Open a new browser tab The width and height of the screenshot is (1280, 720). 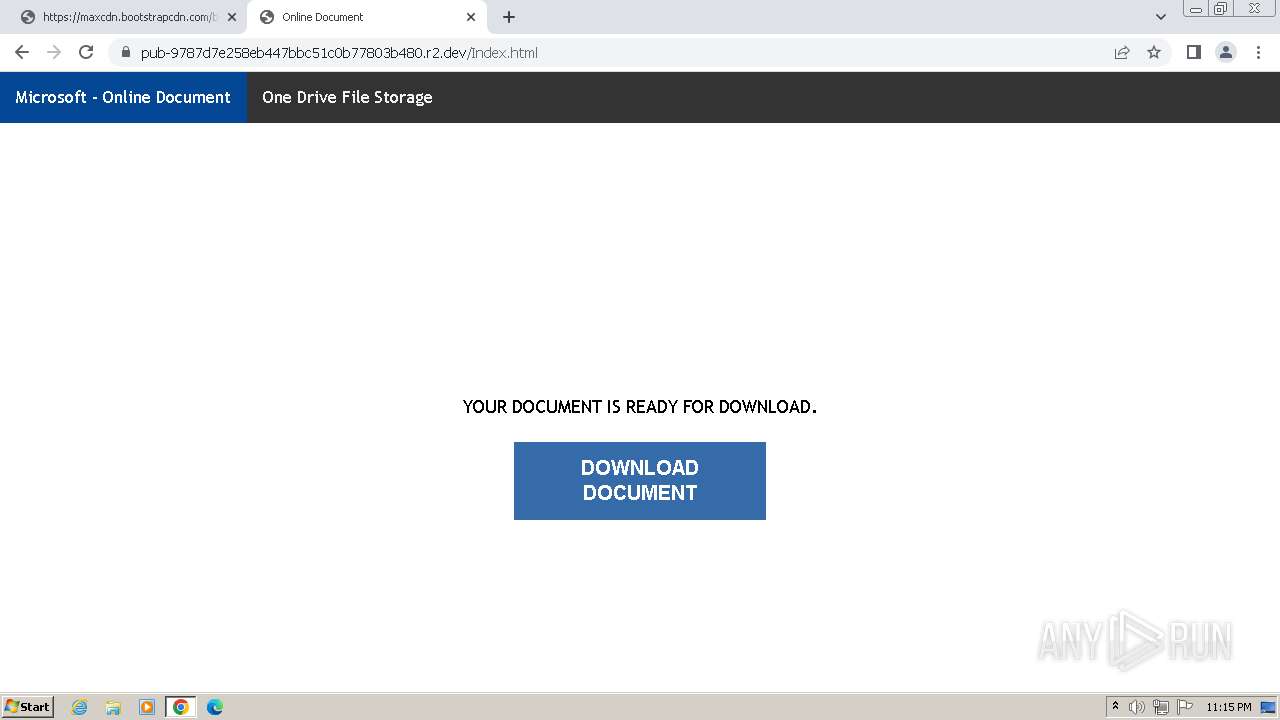pyautogui.click(x=509, y=17)
